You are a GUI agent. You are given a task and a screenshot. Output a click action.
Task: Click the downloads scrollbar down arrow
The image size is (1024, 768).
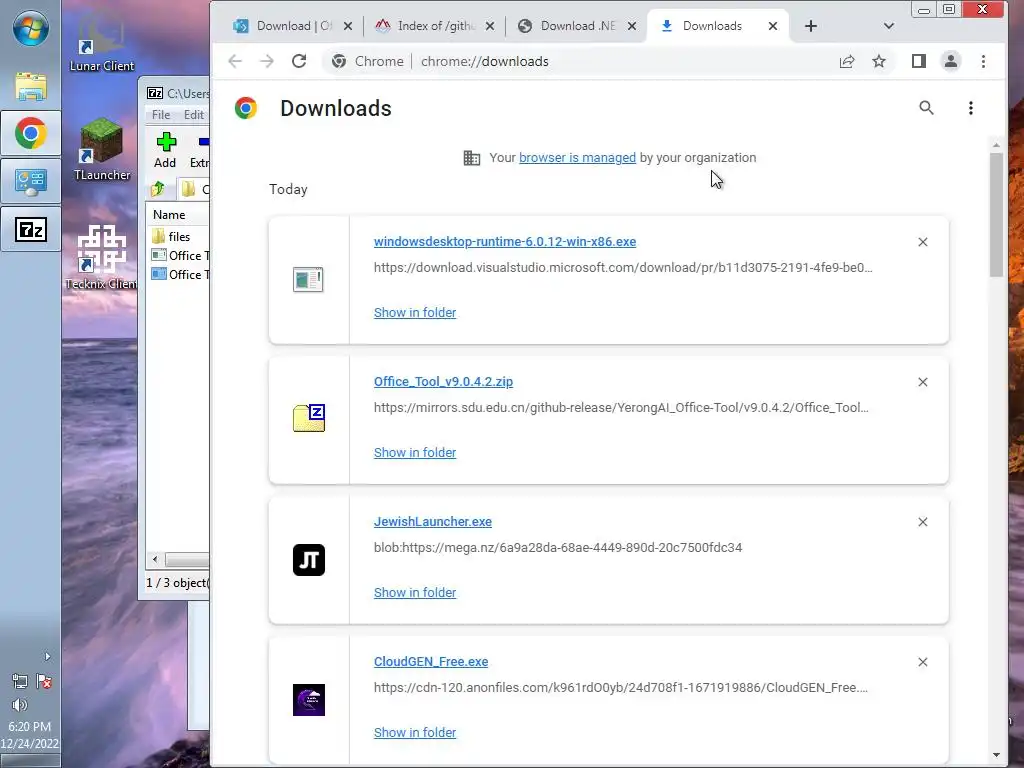(x=996, y=756)
